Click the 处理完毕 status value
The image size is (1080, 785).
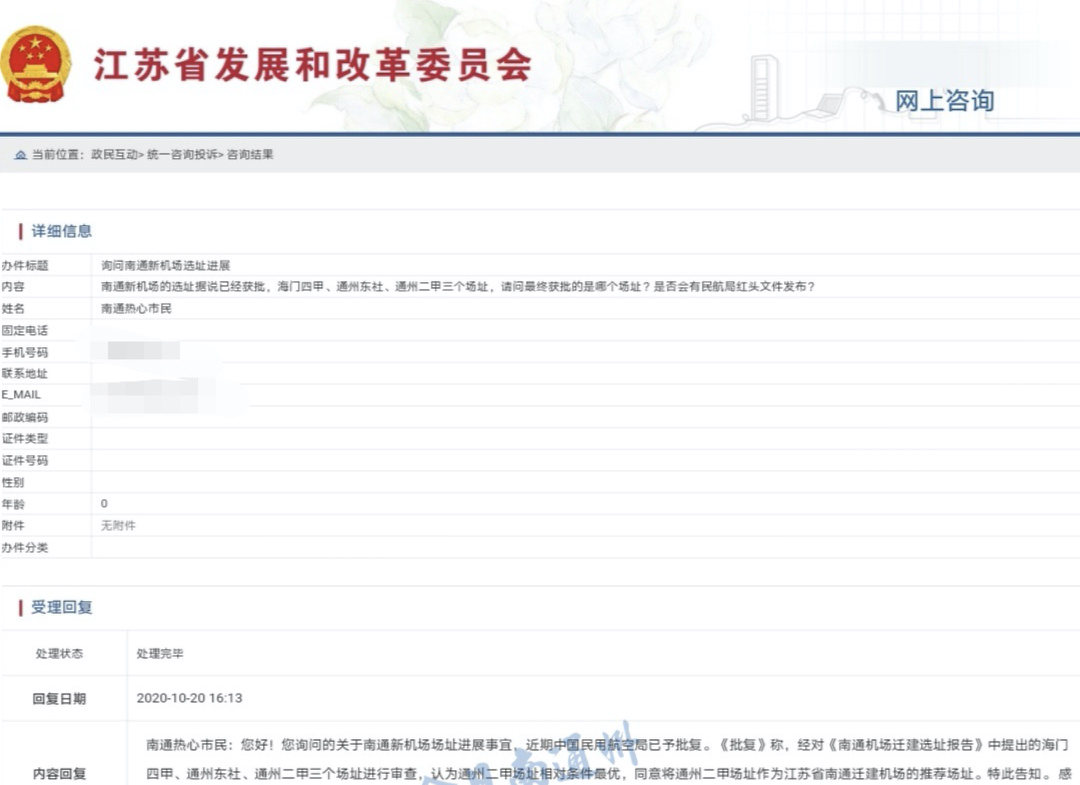(x=160, y=654)
